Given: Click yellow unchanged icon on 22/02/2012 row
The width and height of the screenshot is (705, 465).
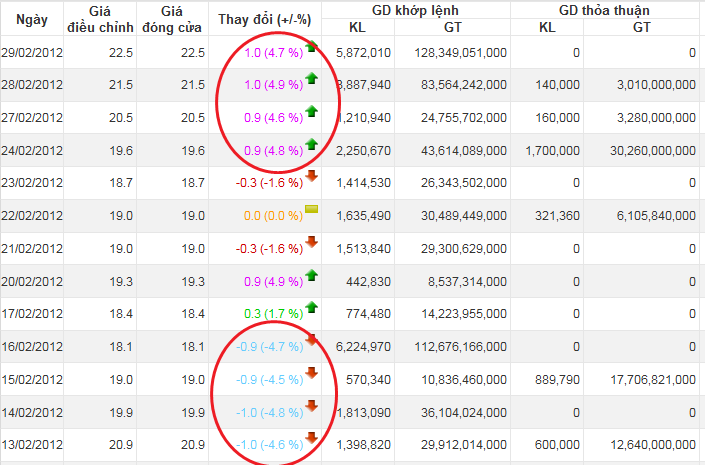Looking at the screenshot, I should [312, 209].
